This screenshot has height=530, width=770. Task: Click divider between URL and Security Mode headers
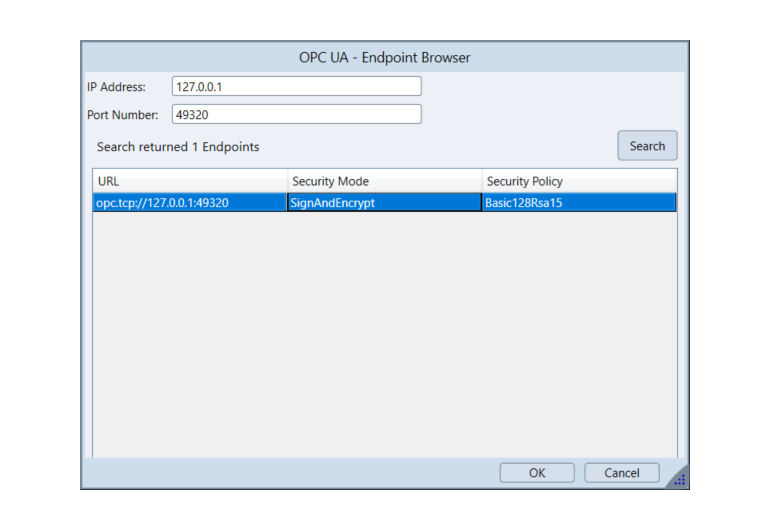click(x=287, y=181)
